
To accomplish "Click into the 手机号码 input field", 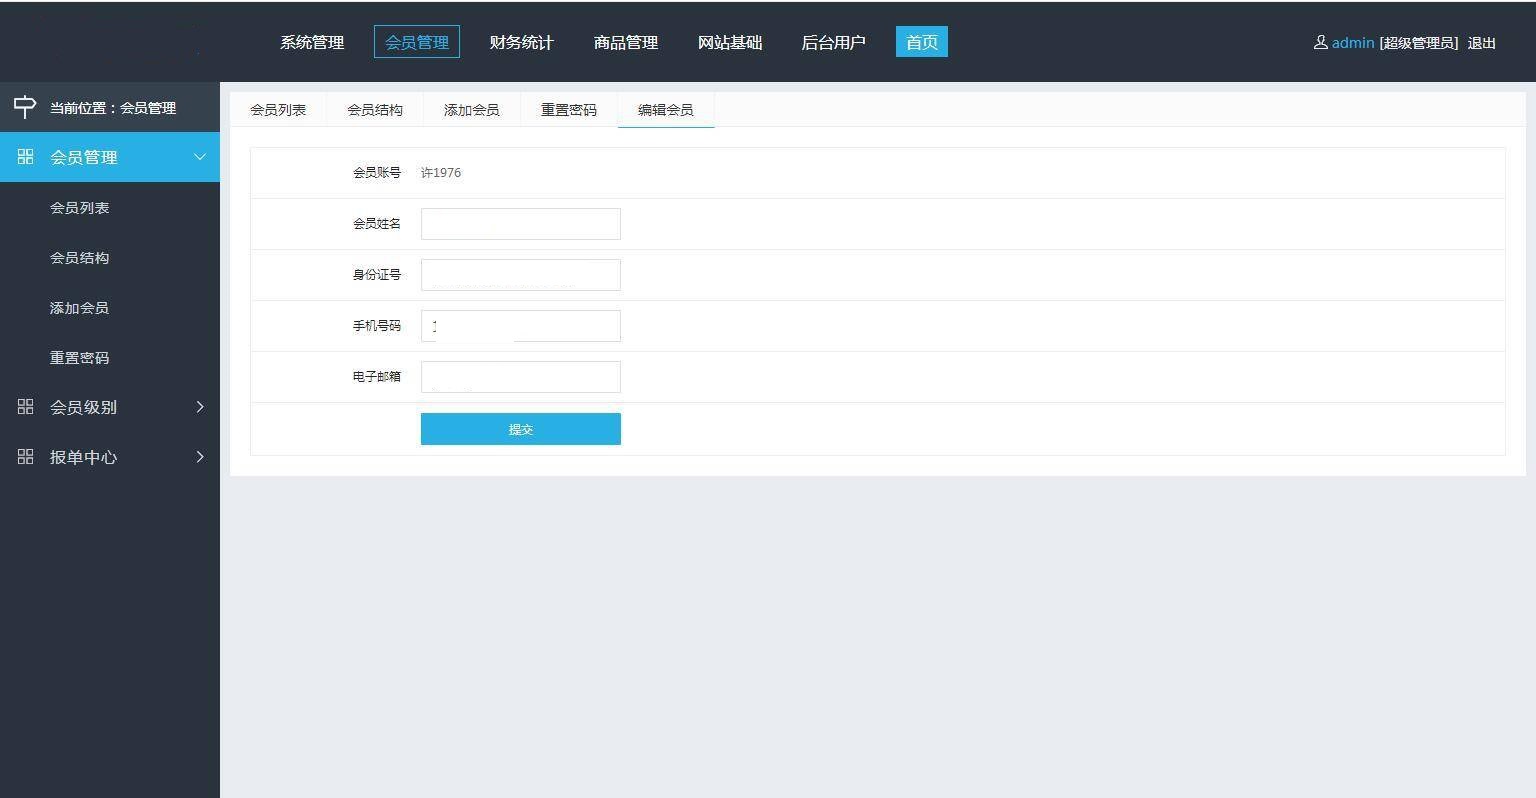I will click(x=520, y=326).
